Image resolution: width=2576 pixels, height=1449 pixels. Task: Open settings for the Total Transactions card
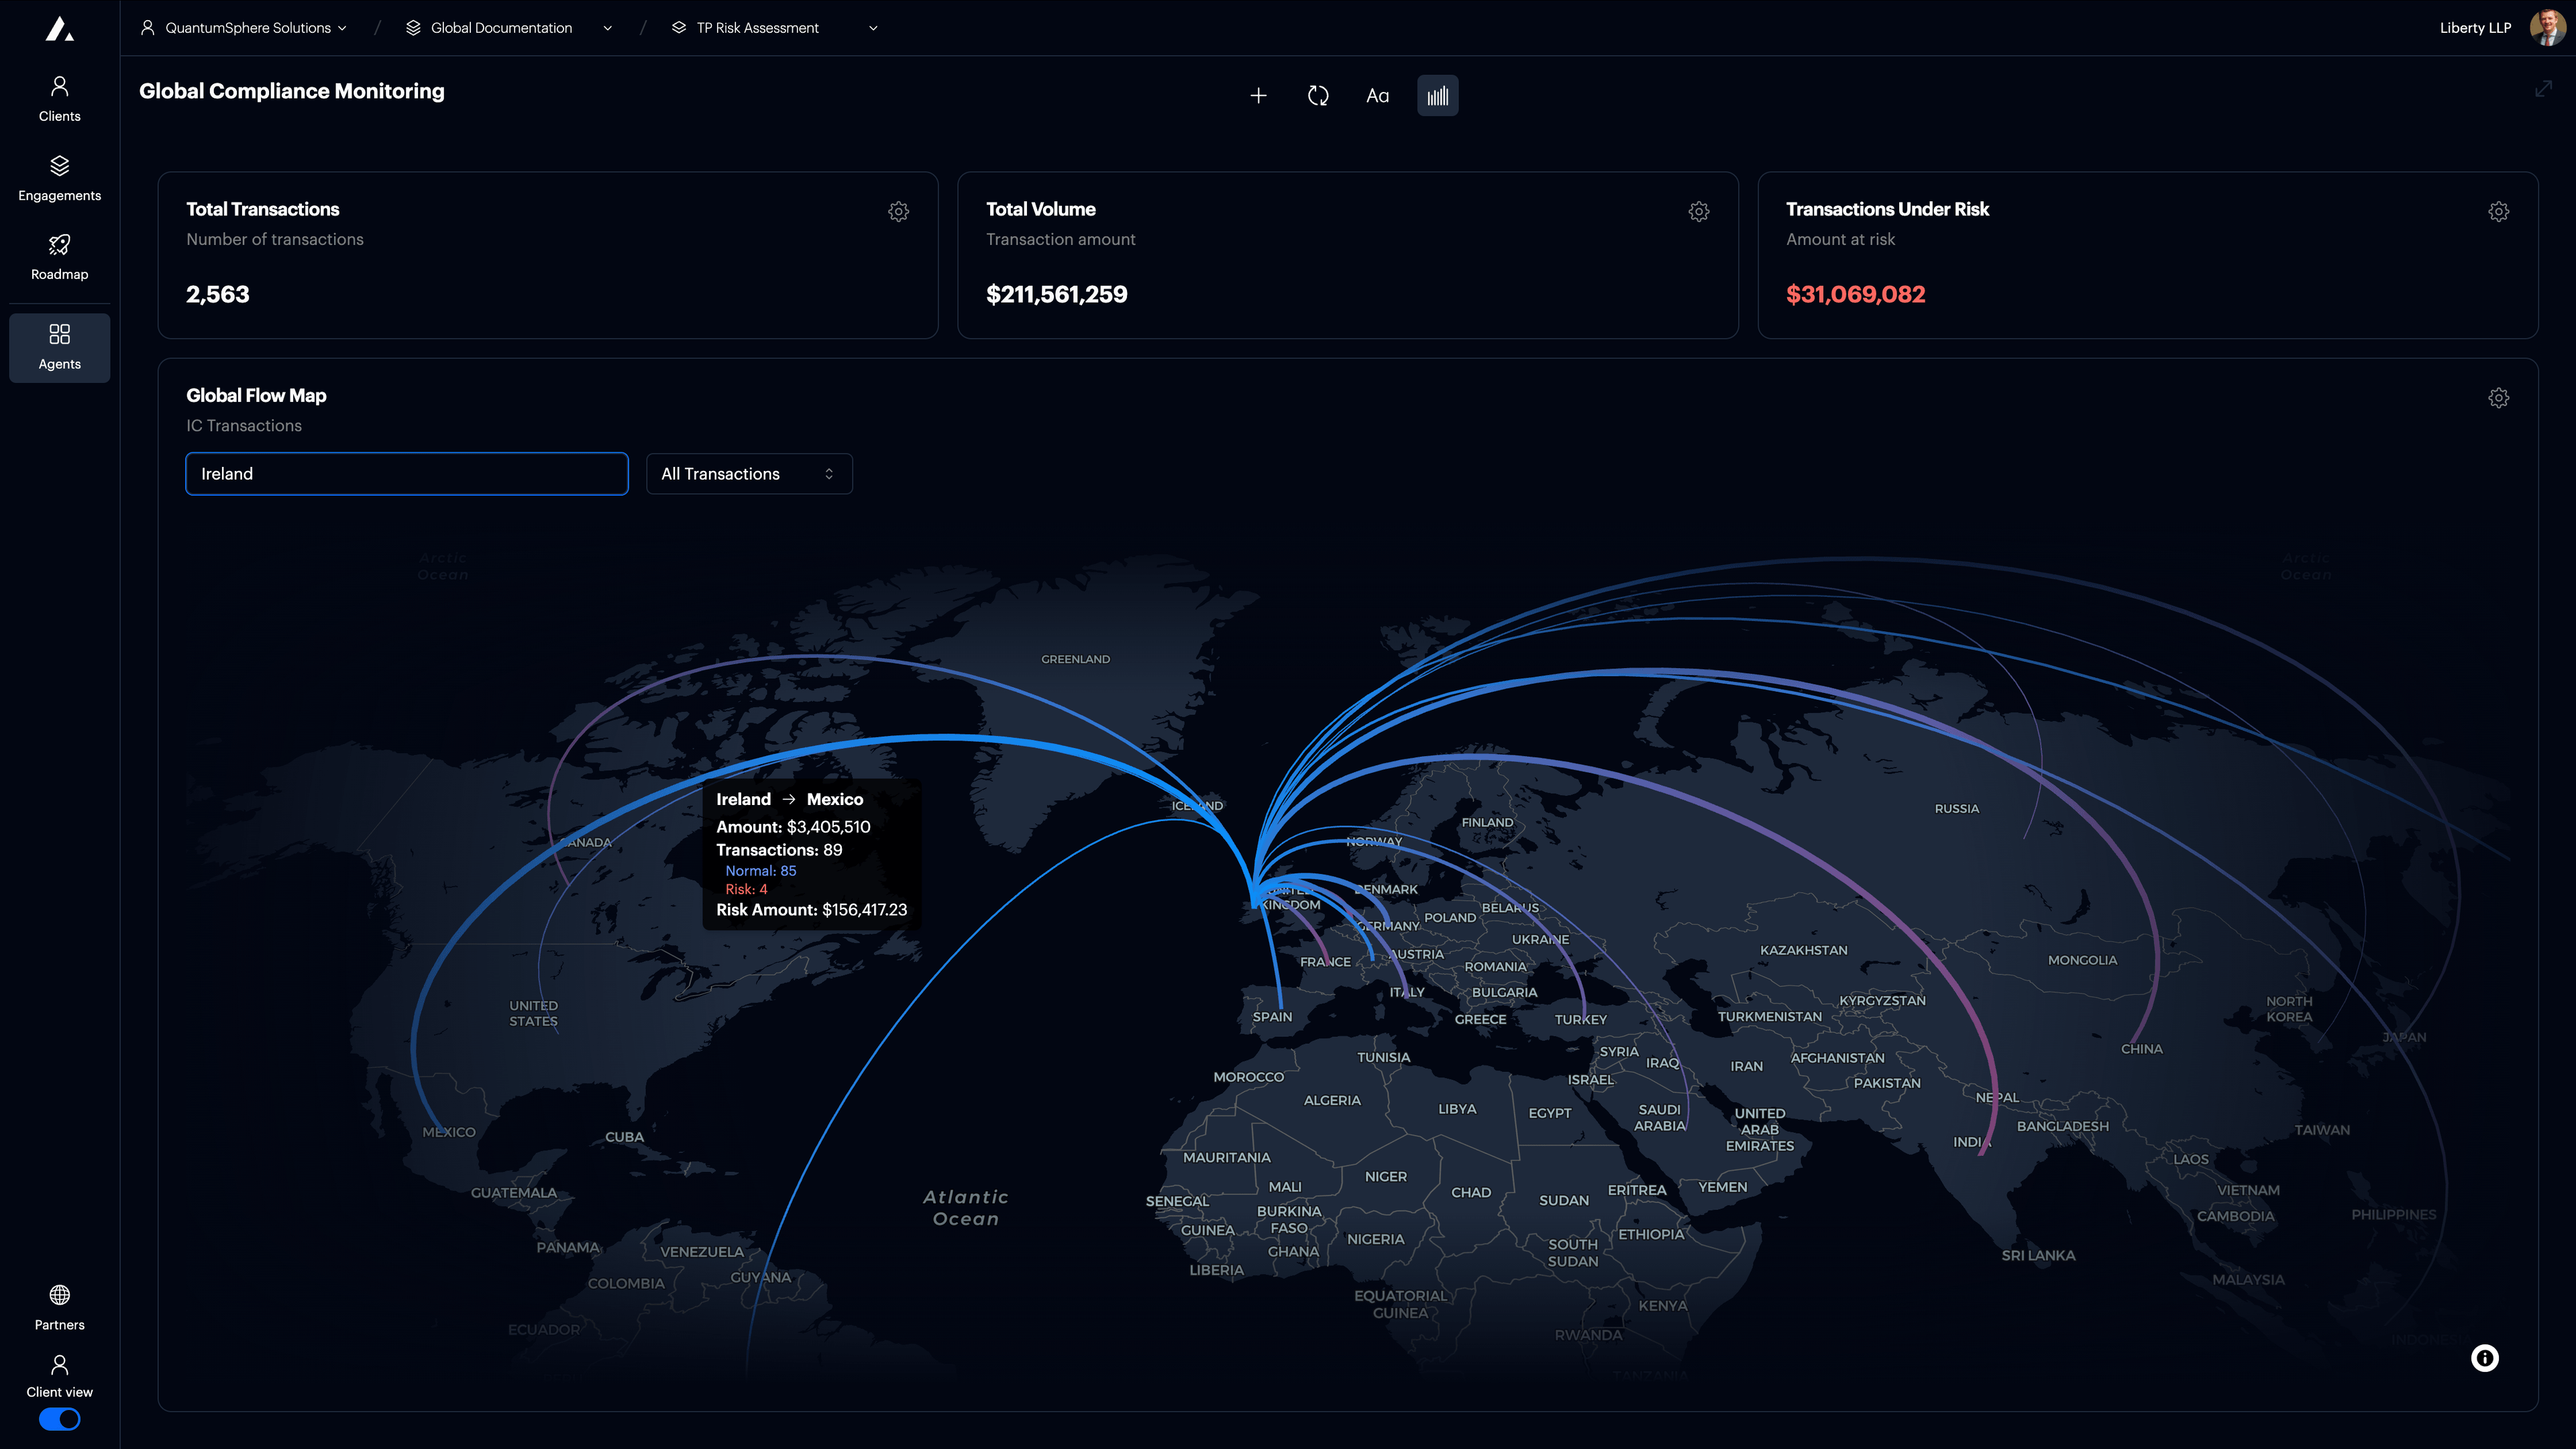click(x=898, y=211)
